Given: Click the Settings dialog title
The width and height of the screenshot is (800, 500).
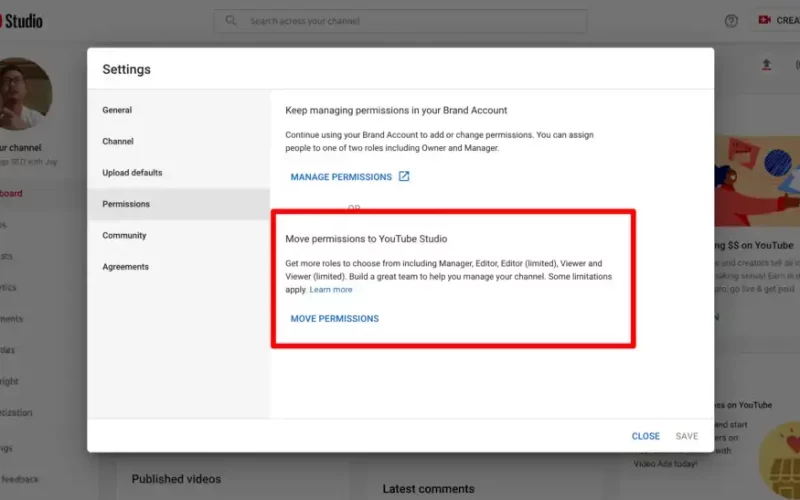Looking at the screenshot, I should click(x=127, y=69).
